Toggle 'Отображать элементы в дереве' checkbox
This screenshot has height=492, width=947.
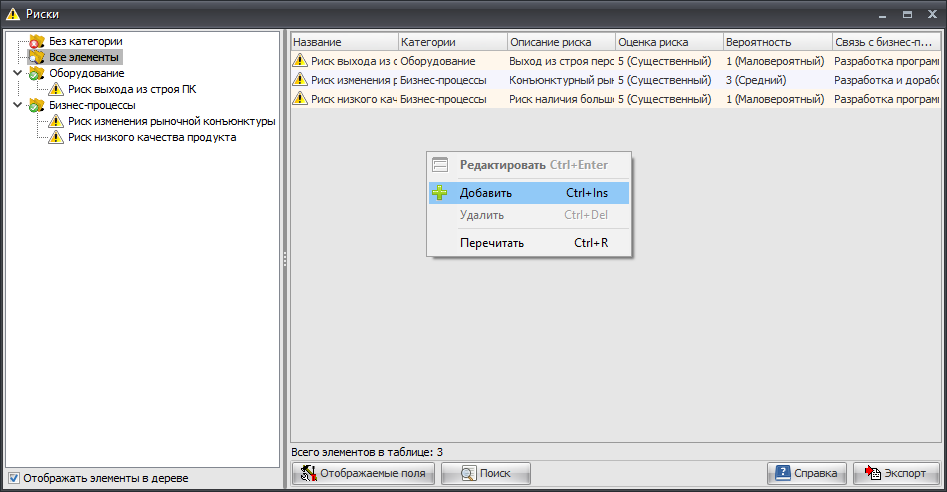coord(13,478)
